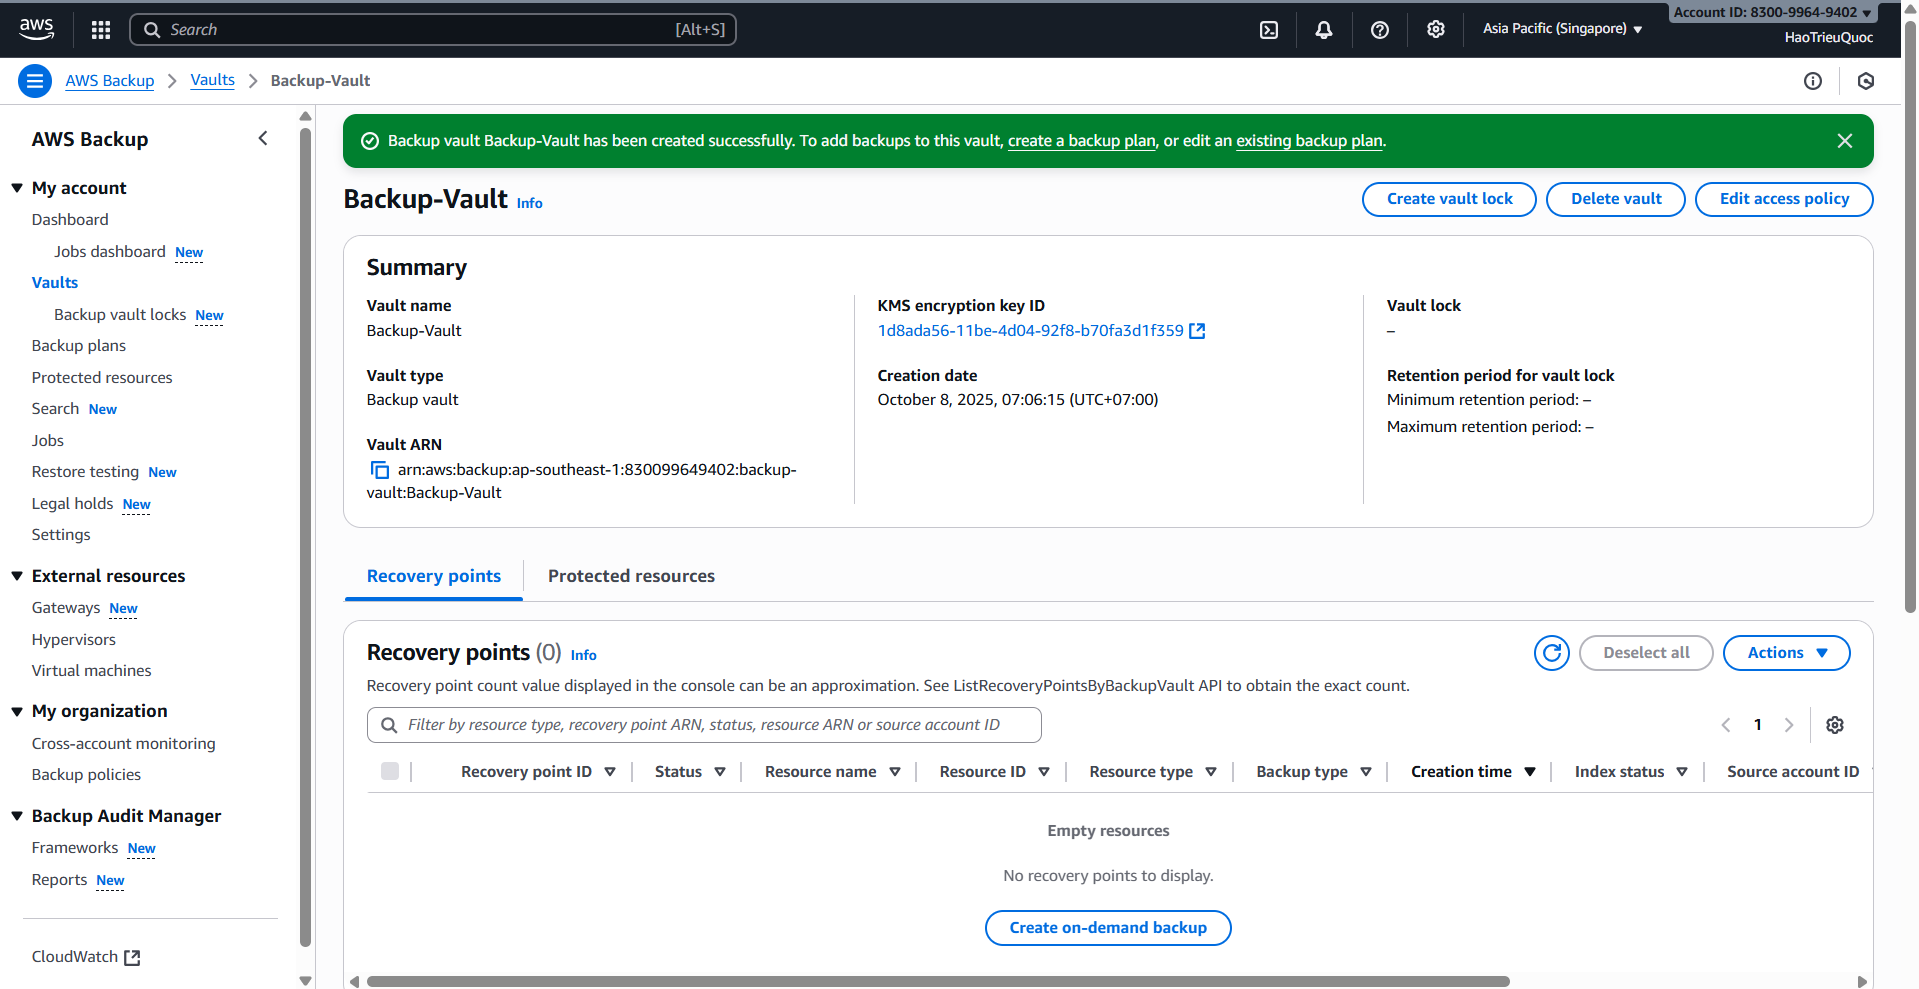Open the notifications bell
This screenshot has width=1919, height=989.
1323,30
